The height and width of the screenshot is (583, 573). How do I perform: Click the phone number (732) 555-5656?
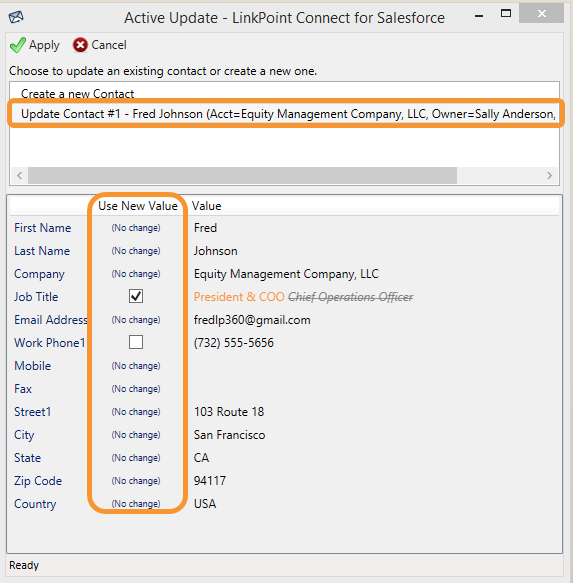(234, 343)
